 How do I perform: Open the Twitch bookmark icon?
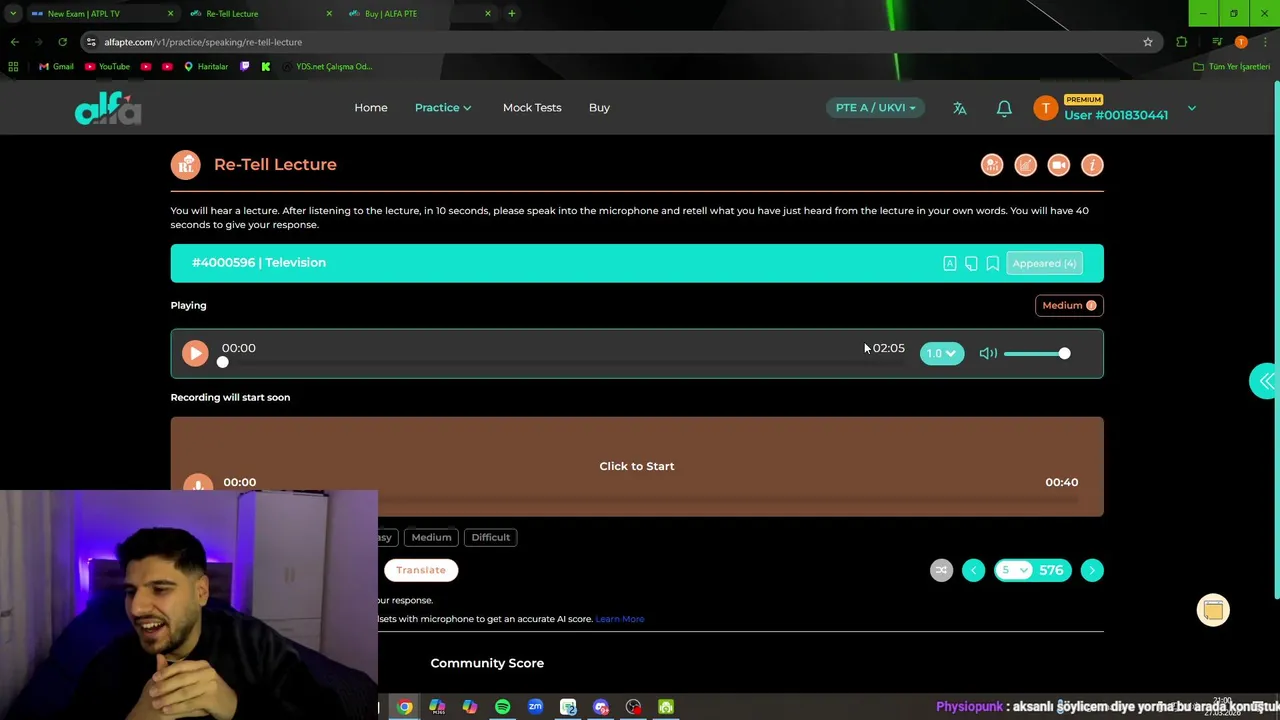pyautogui.click(x=245, y=66)
